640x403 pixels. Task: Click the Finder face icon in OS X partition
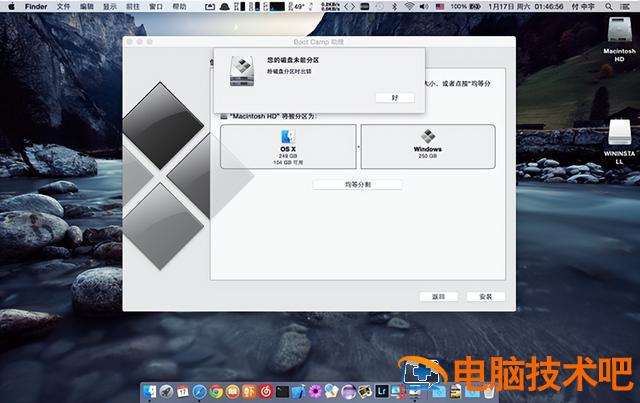click(x=288, y=136)
